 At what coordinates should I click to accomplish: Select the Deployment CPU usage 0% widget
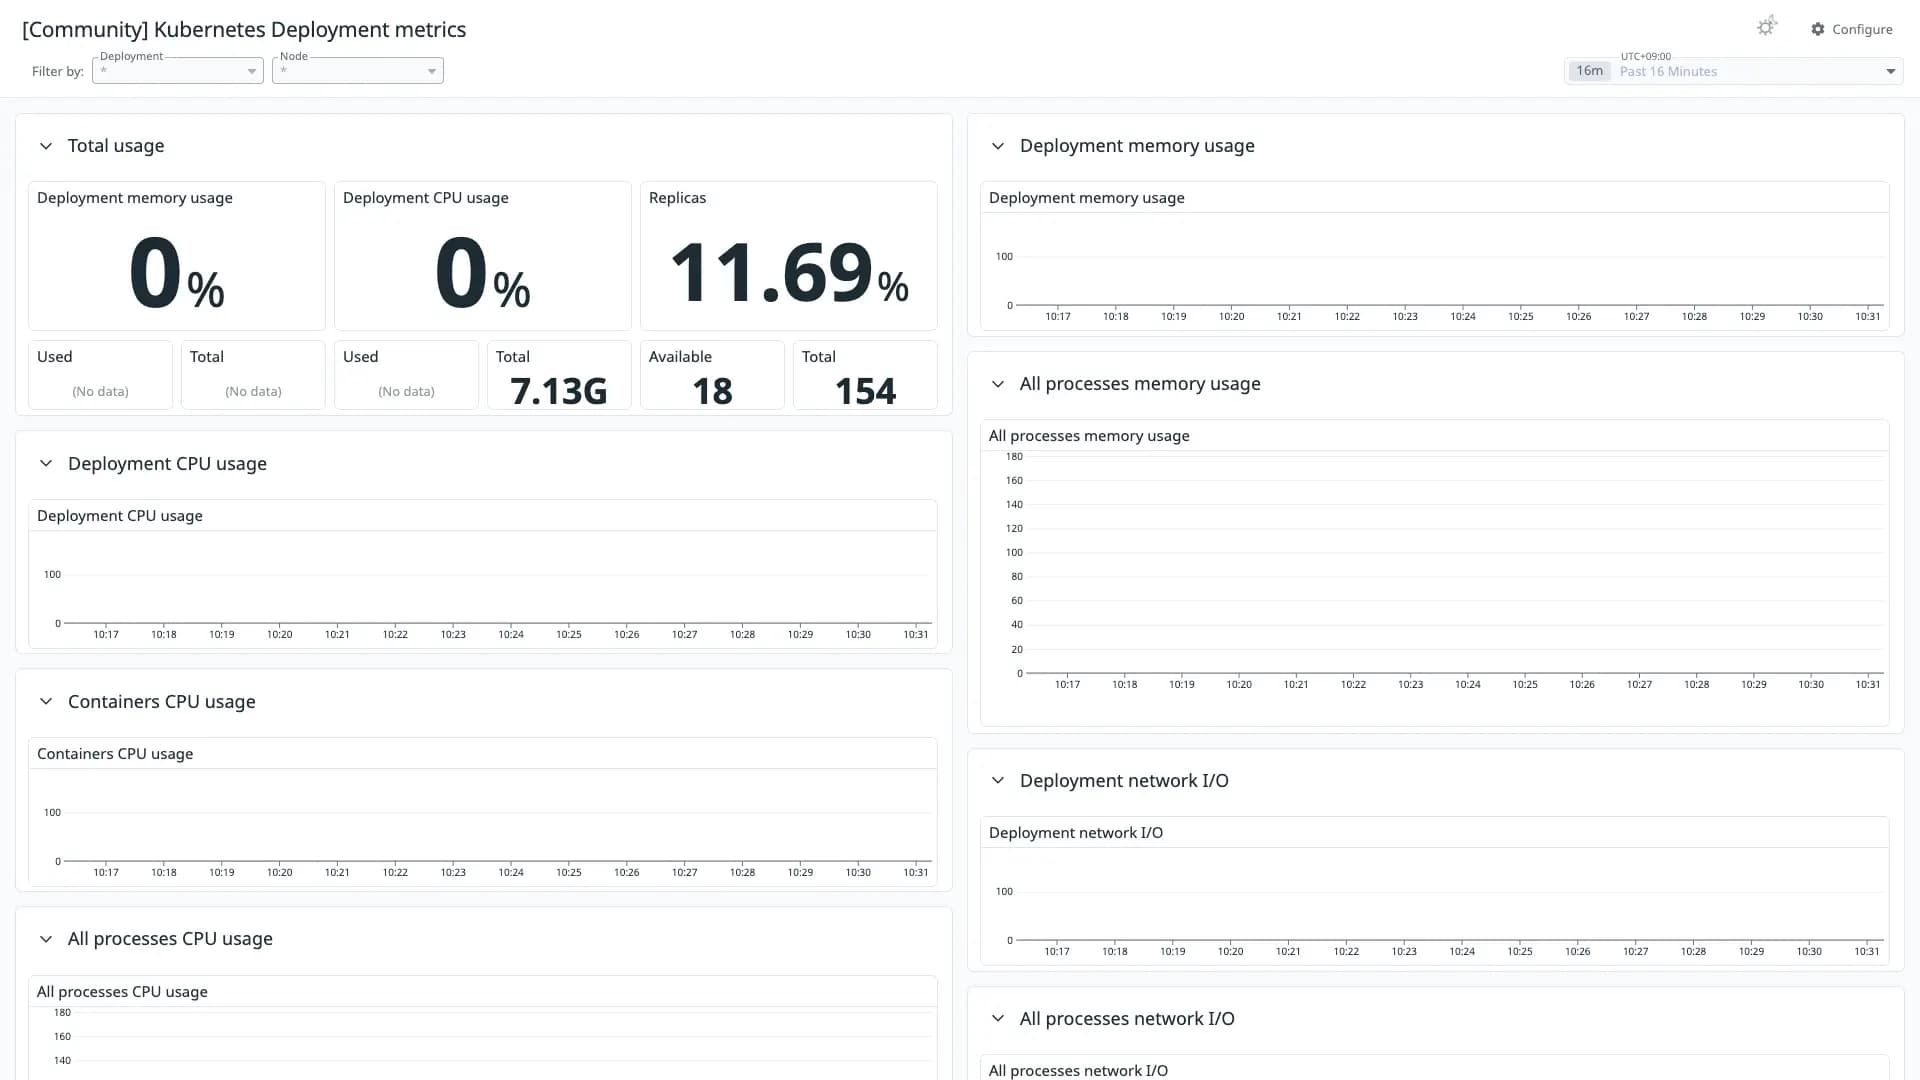(483, 256)
